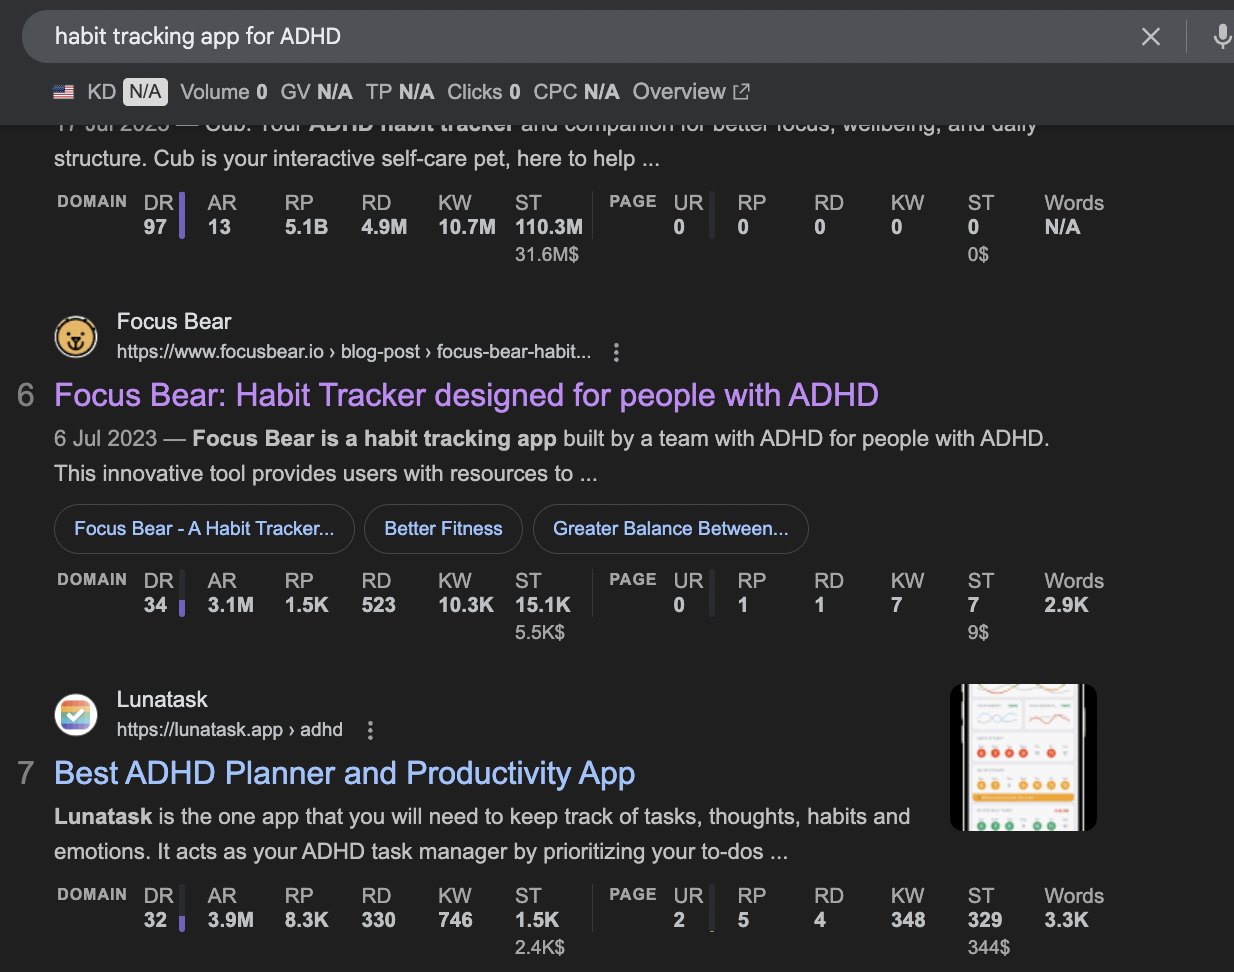Click the Lunatask favicon icon
Image resolution: width=1234 pixels, height=972 pixels.
coord(76,715)
